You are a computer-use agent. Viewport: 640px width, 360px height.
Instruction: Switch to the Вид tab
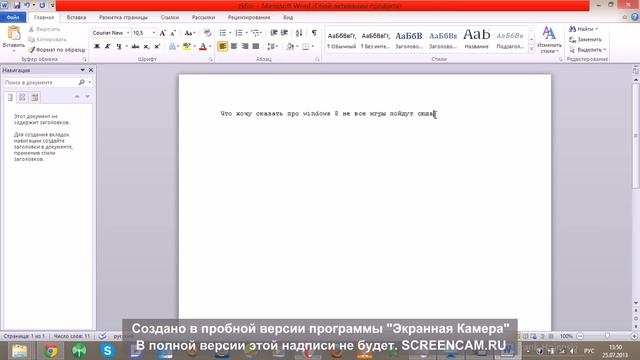pyautogui.click(x=288, y=18)
